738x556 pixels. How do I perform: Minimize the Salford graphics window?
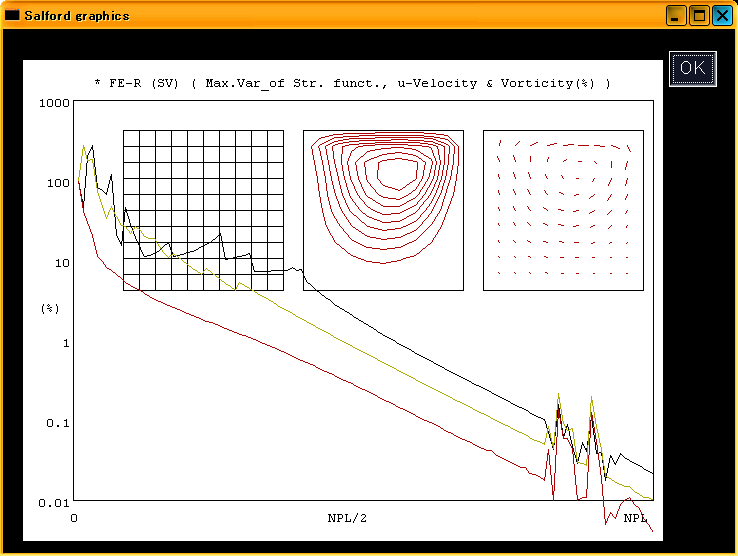(676, 16)
